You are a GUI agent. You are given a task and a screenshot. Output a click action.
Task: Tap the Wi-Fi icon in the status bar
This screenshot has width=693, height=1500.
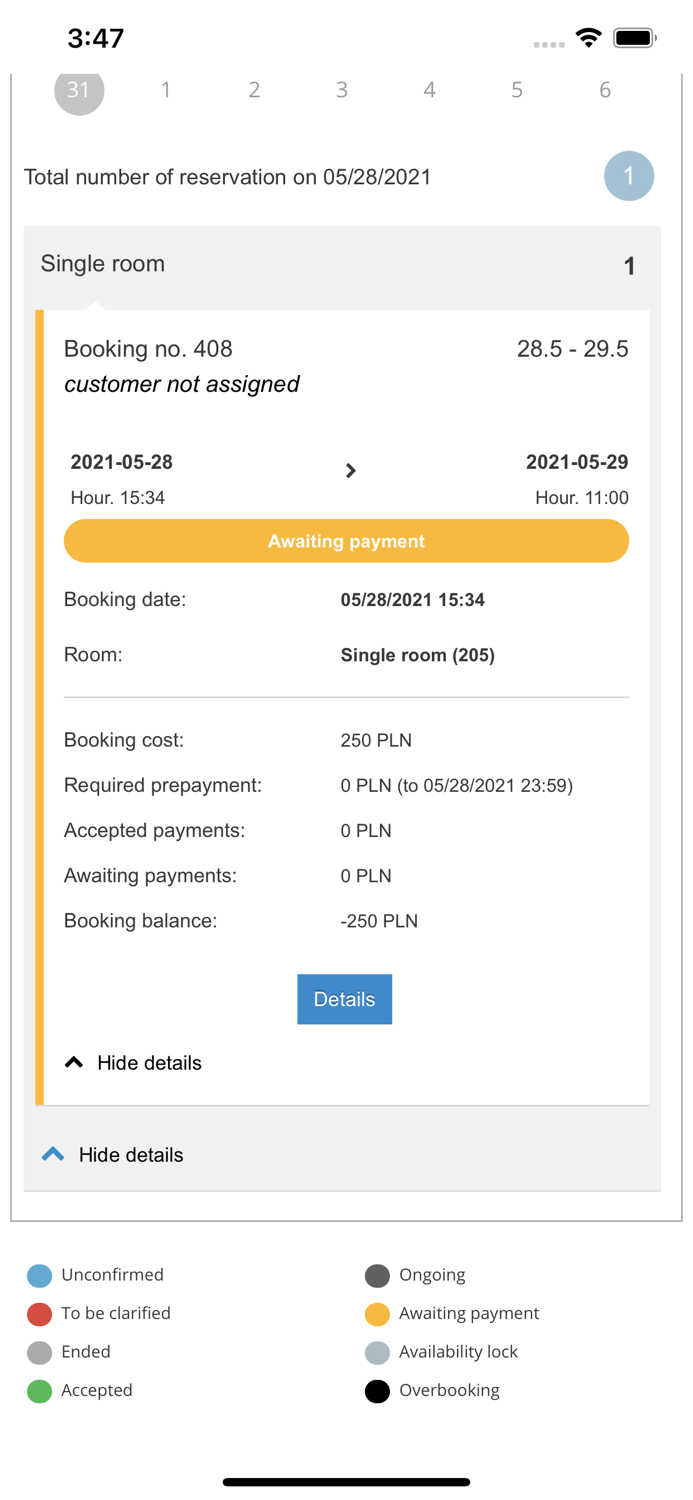click(588, 36)
